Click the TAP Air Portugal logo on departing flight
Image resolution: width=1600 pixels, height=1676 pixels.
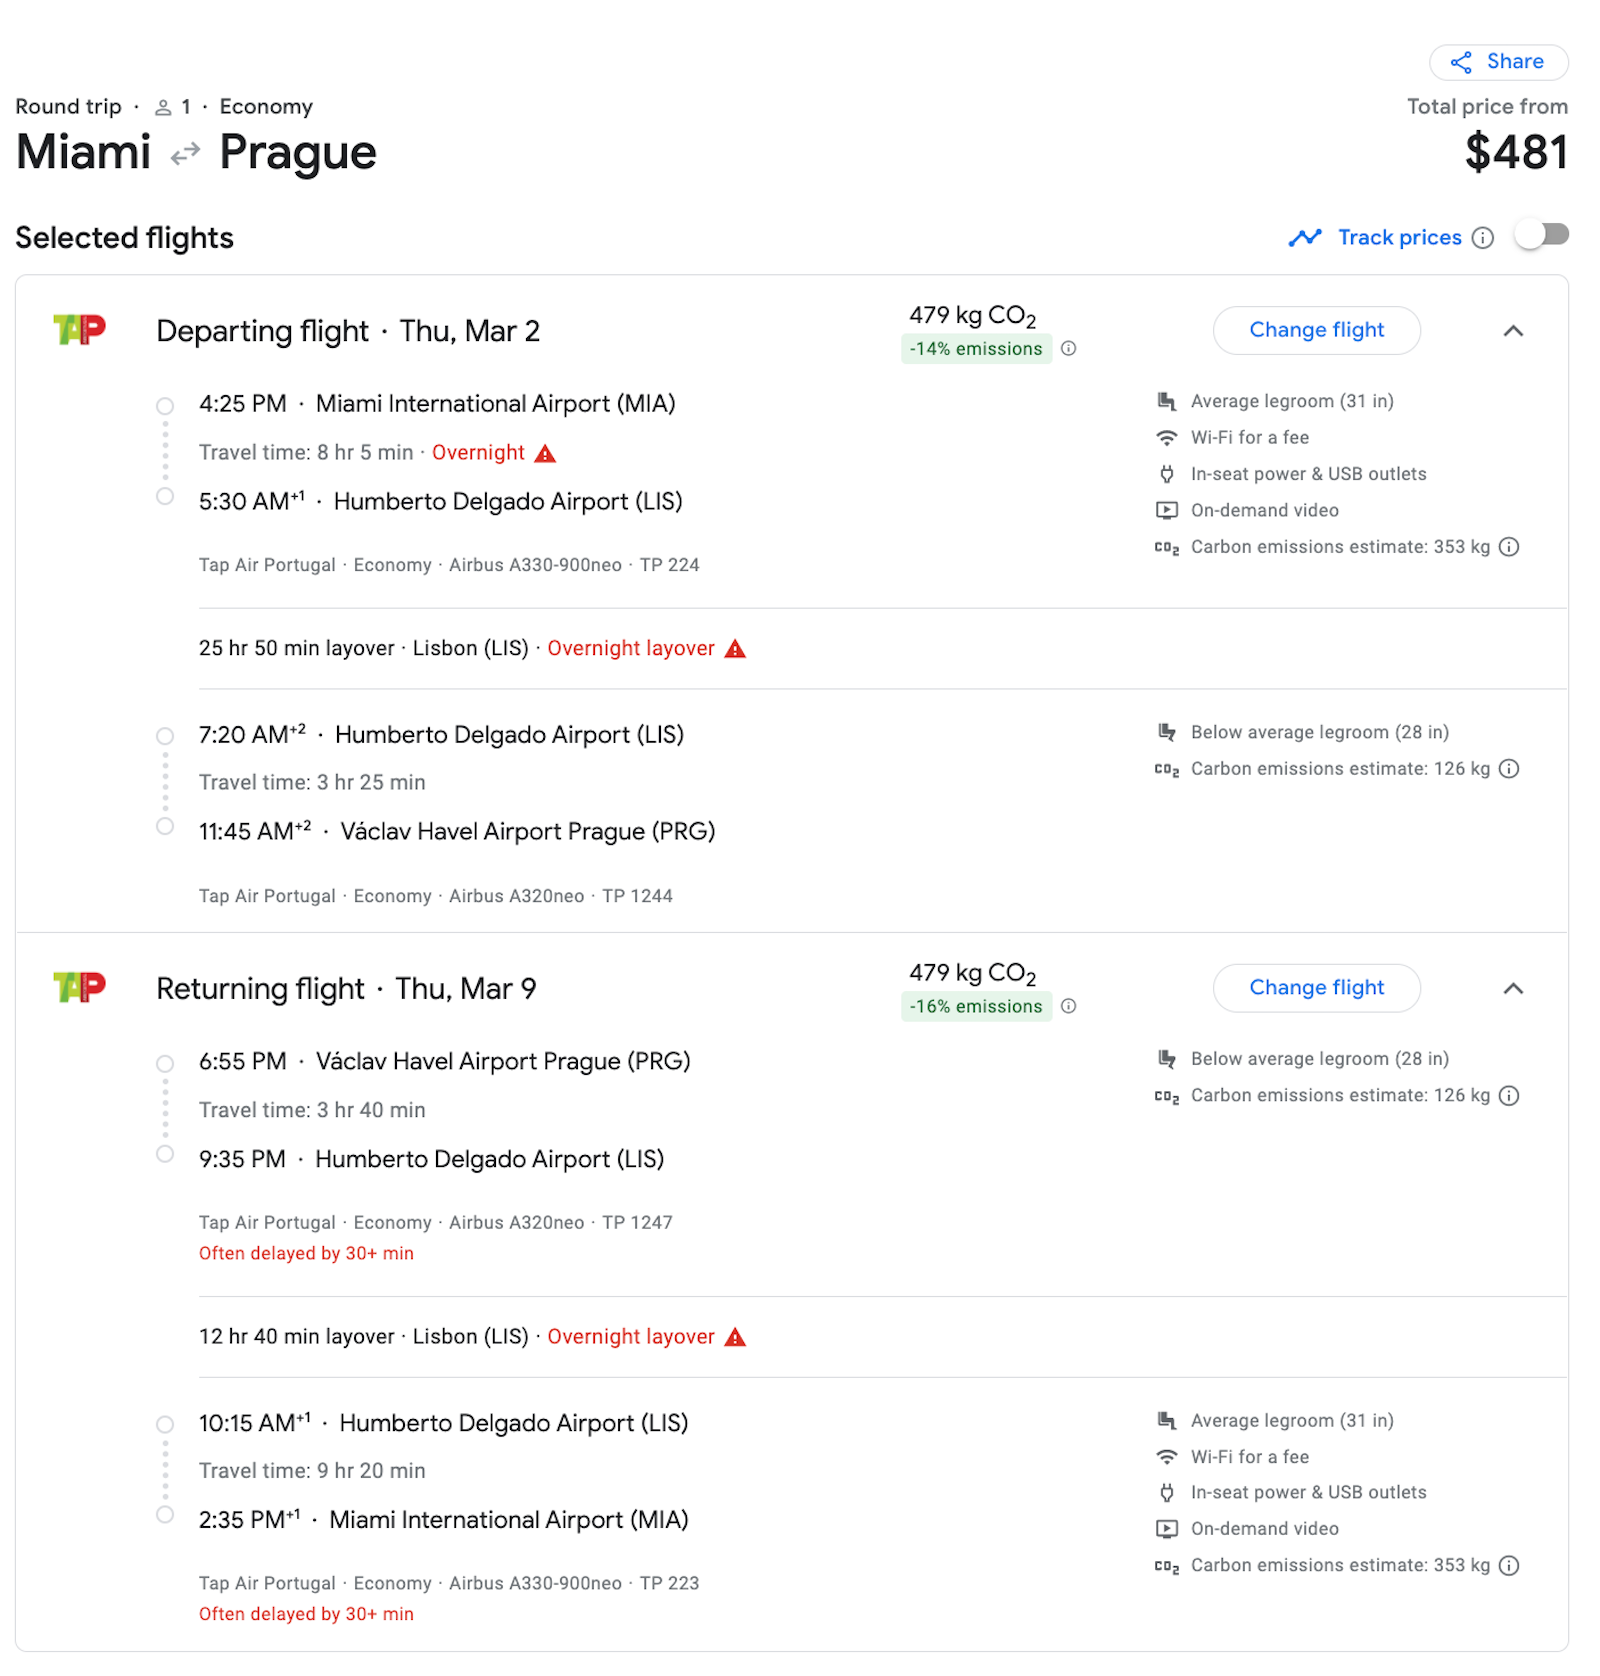click(80, 330)
